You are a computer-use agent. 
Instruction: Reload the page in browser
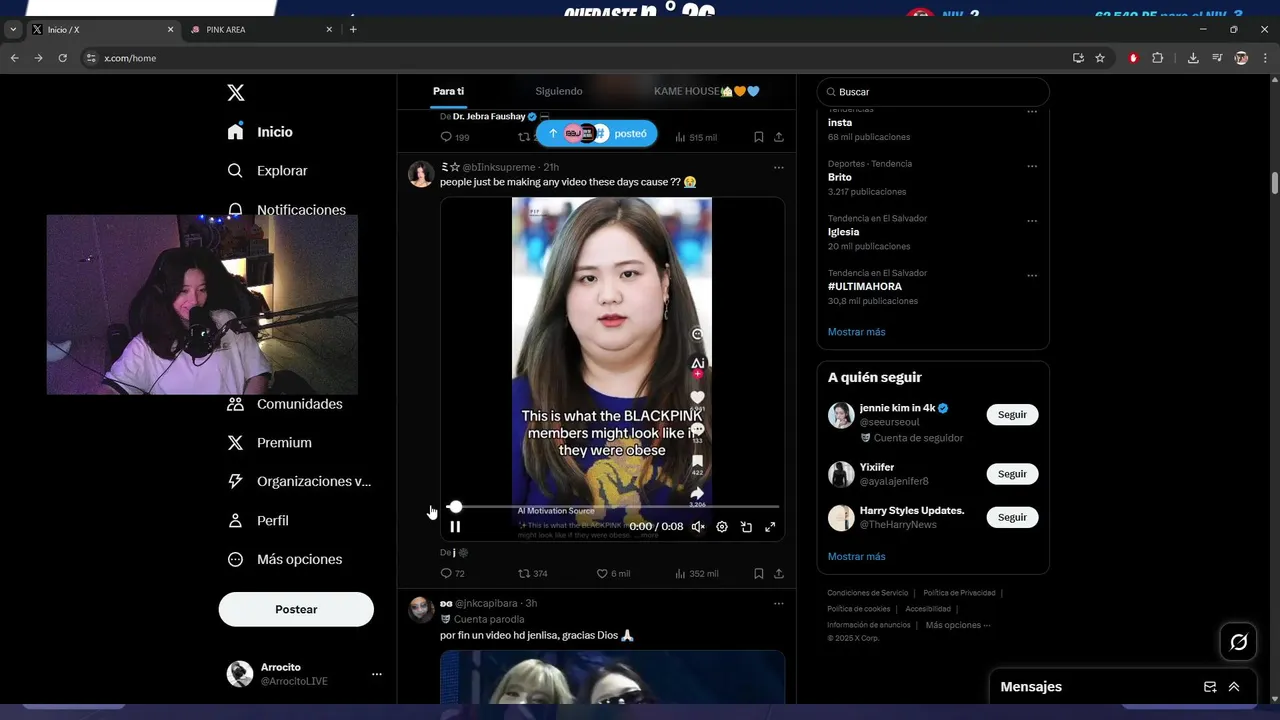pos(62,58)
